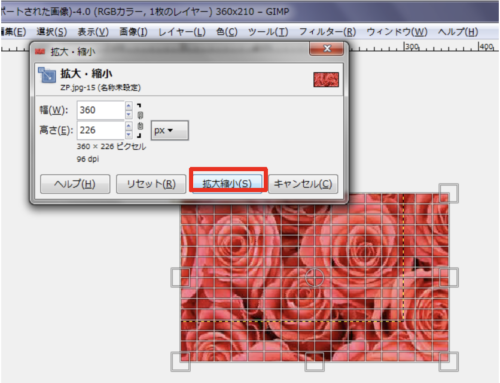
Task: Close the 拡大・縮小 dialog
Action: tap(327, 49)
